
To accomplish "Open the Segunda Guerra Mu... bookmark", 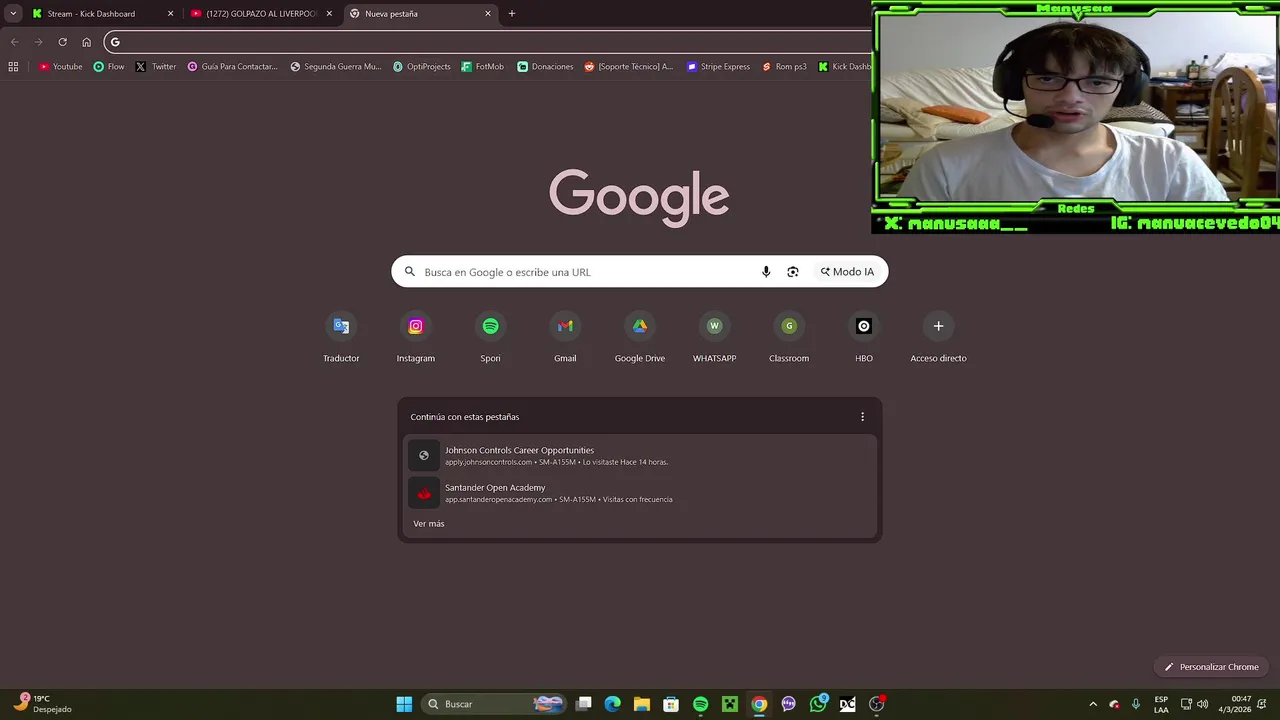I will pos(336,67).
